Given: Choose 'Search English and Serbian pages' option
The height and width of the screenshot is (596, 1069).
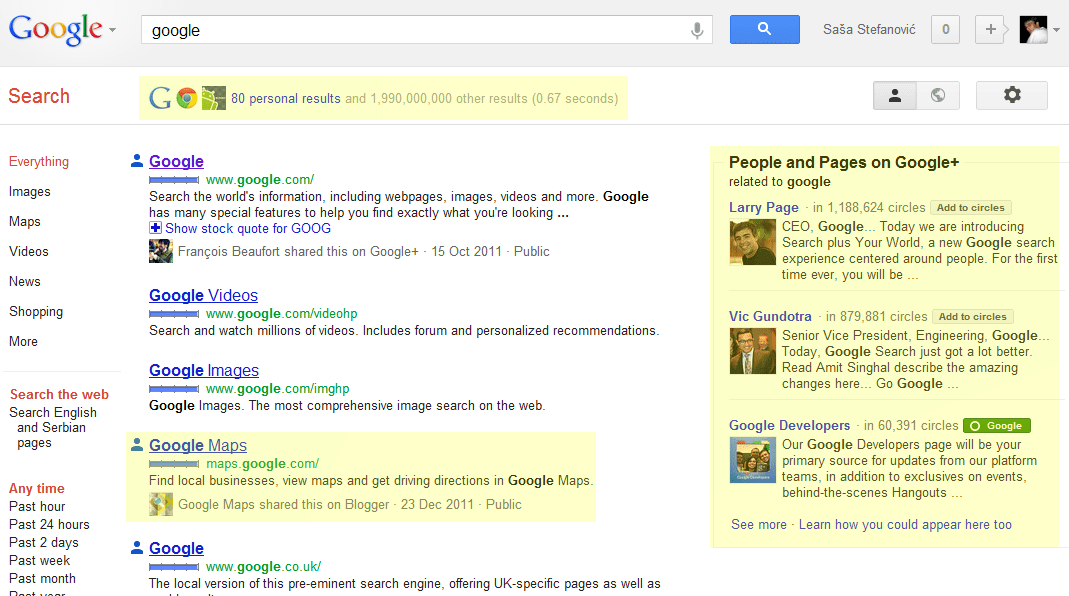Looking at the screenshot, I should 52,428.
